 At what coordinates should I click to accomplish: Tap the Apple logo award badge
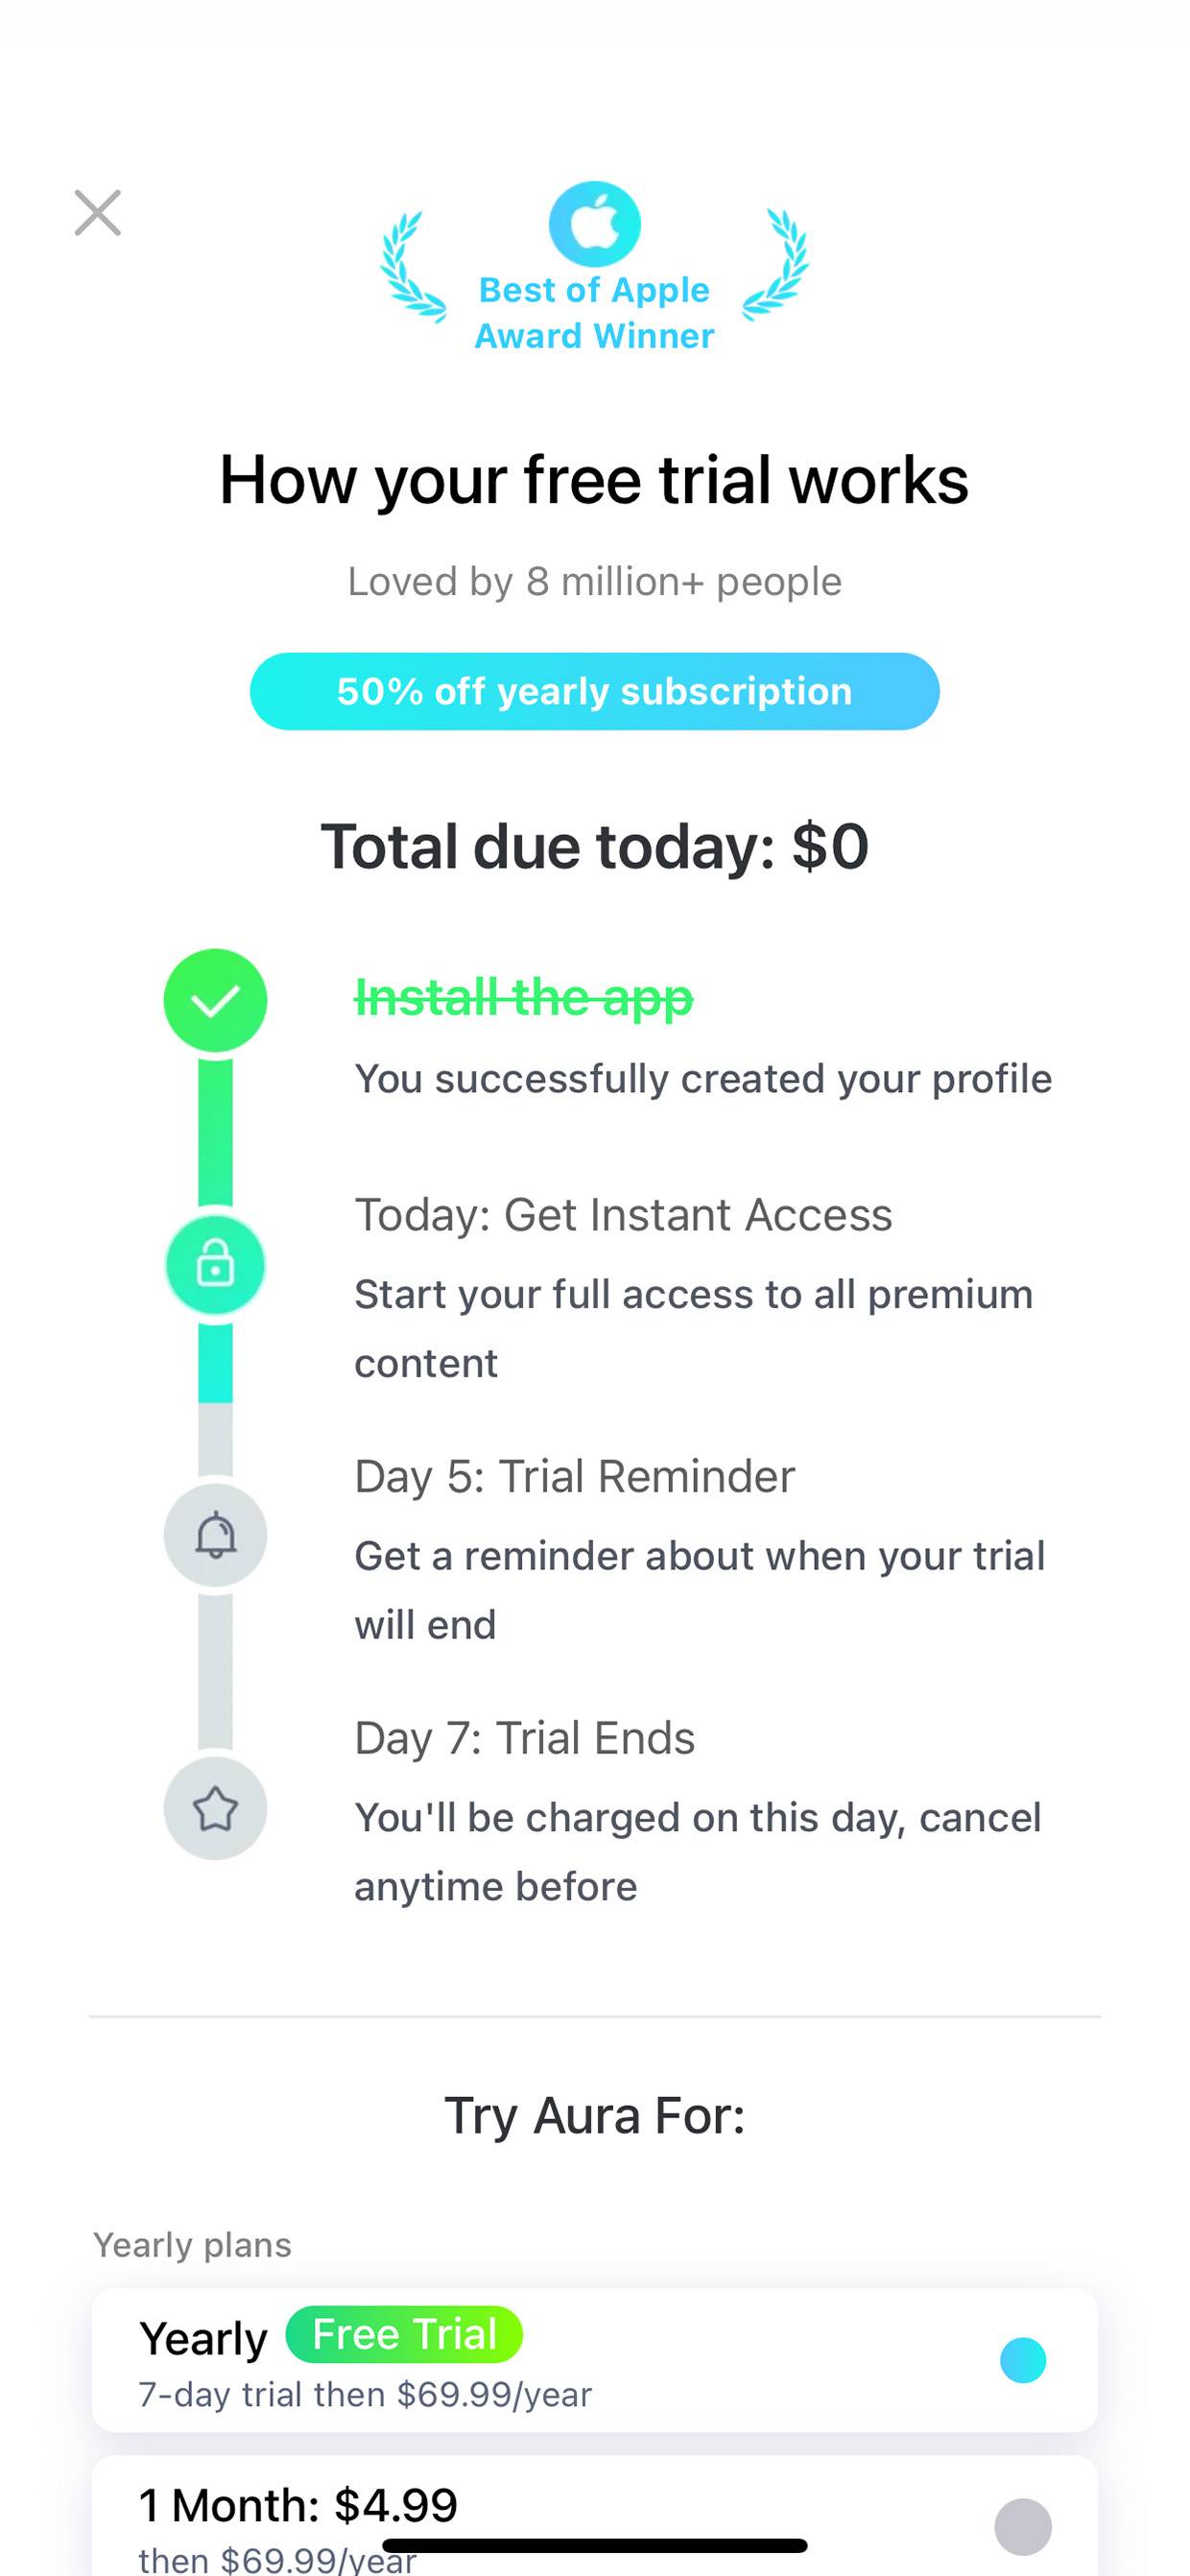[x=594, y=224]
